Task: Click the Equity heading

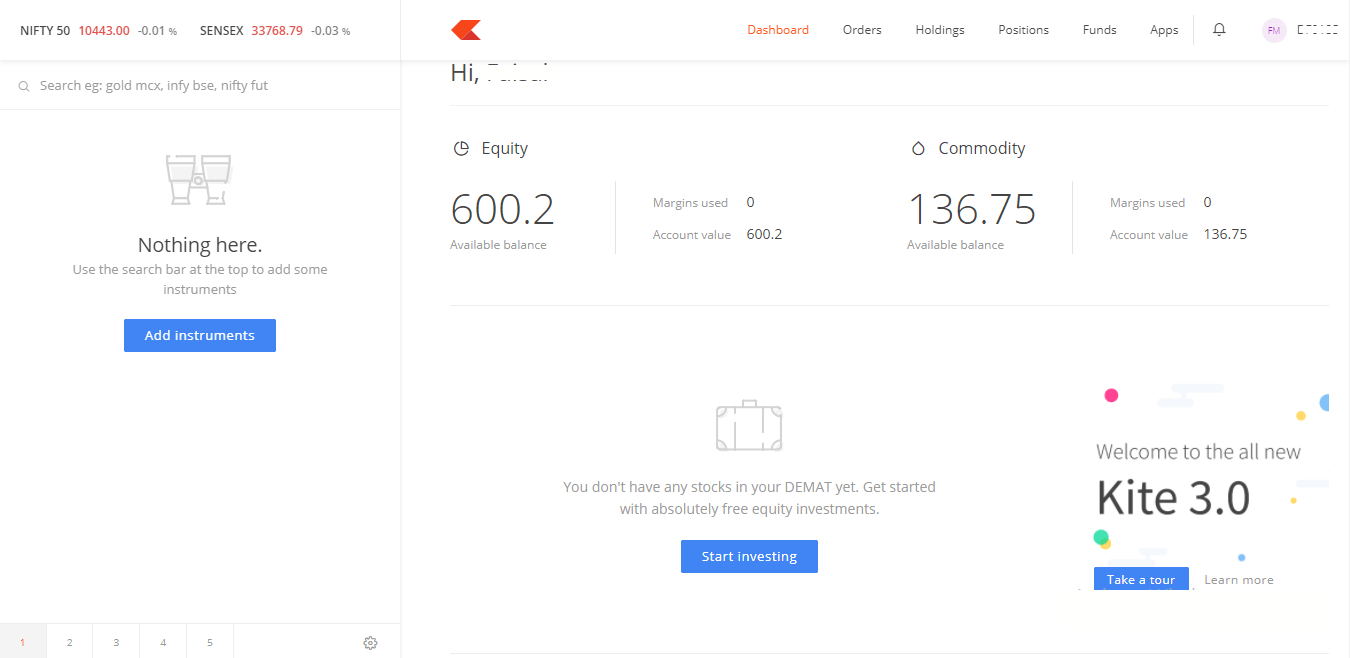Action: [x=504, y=148]
